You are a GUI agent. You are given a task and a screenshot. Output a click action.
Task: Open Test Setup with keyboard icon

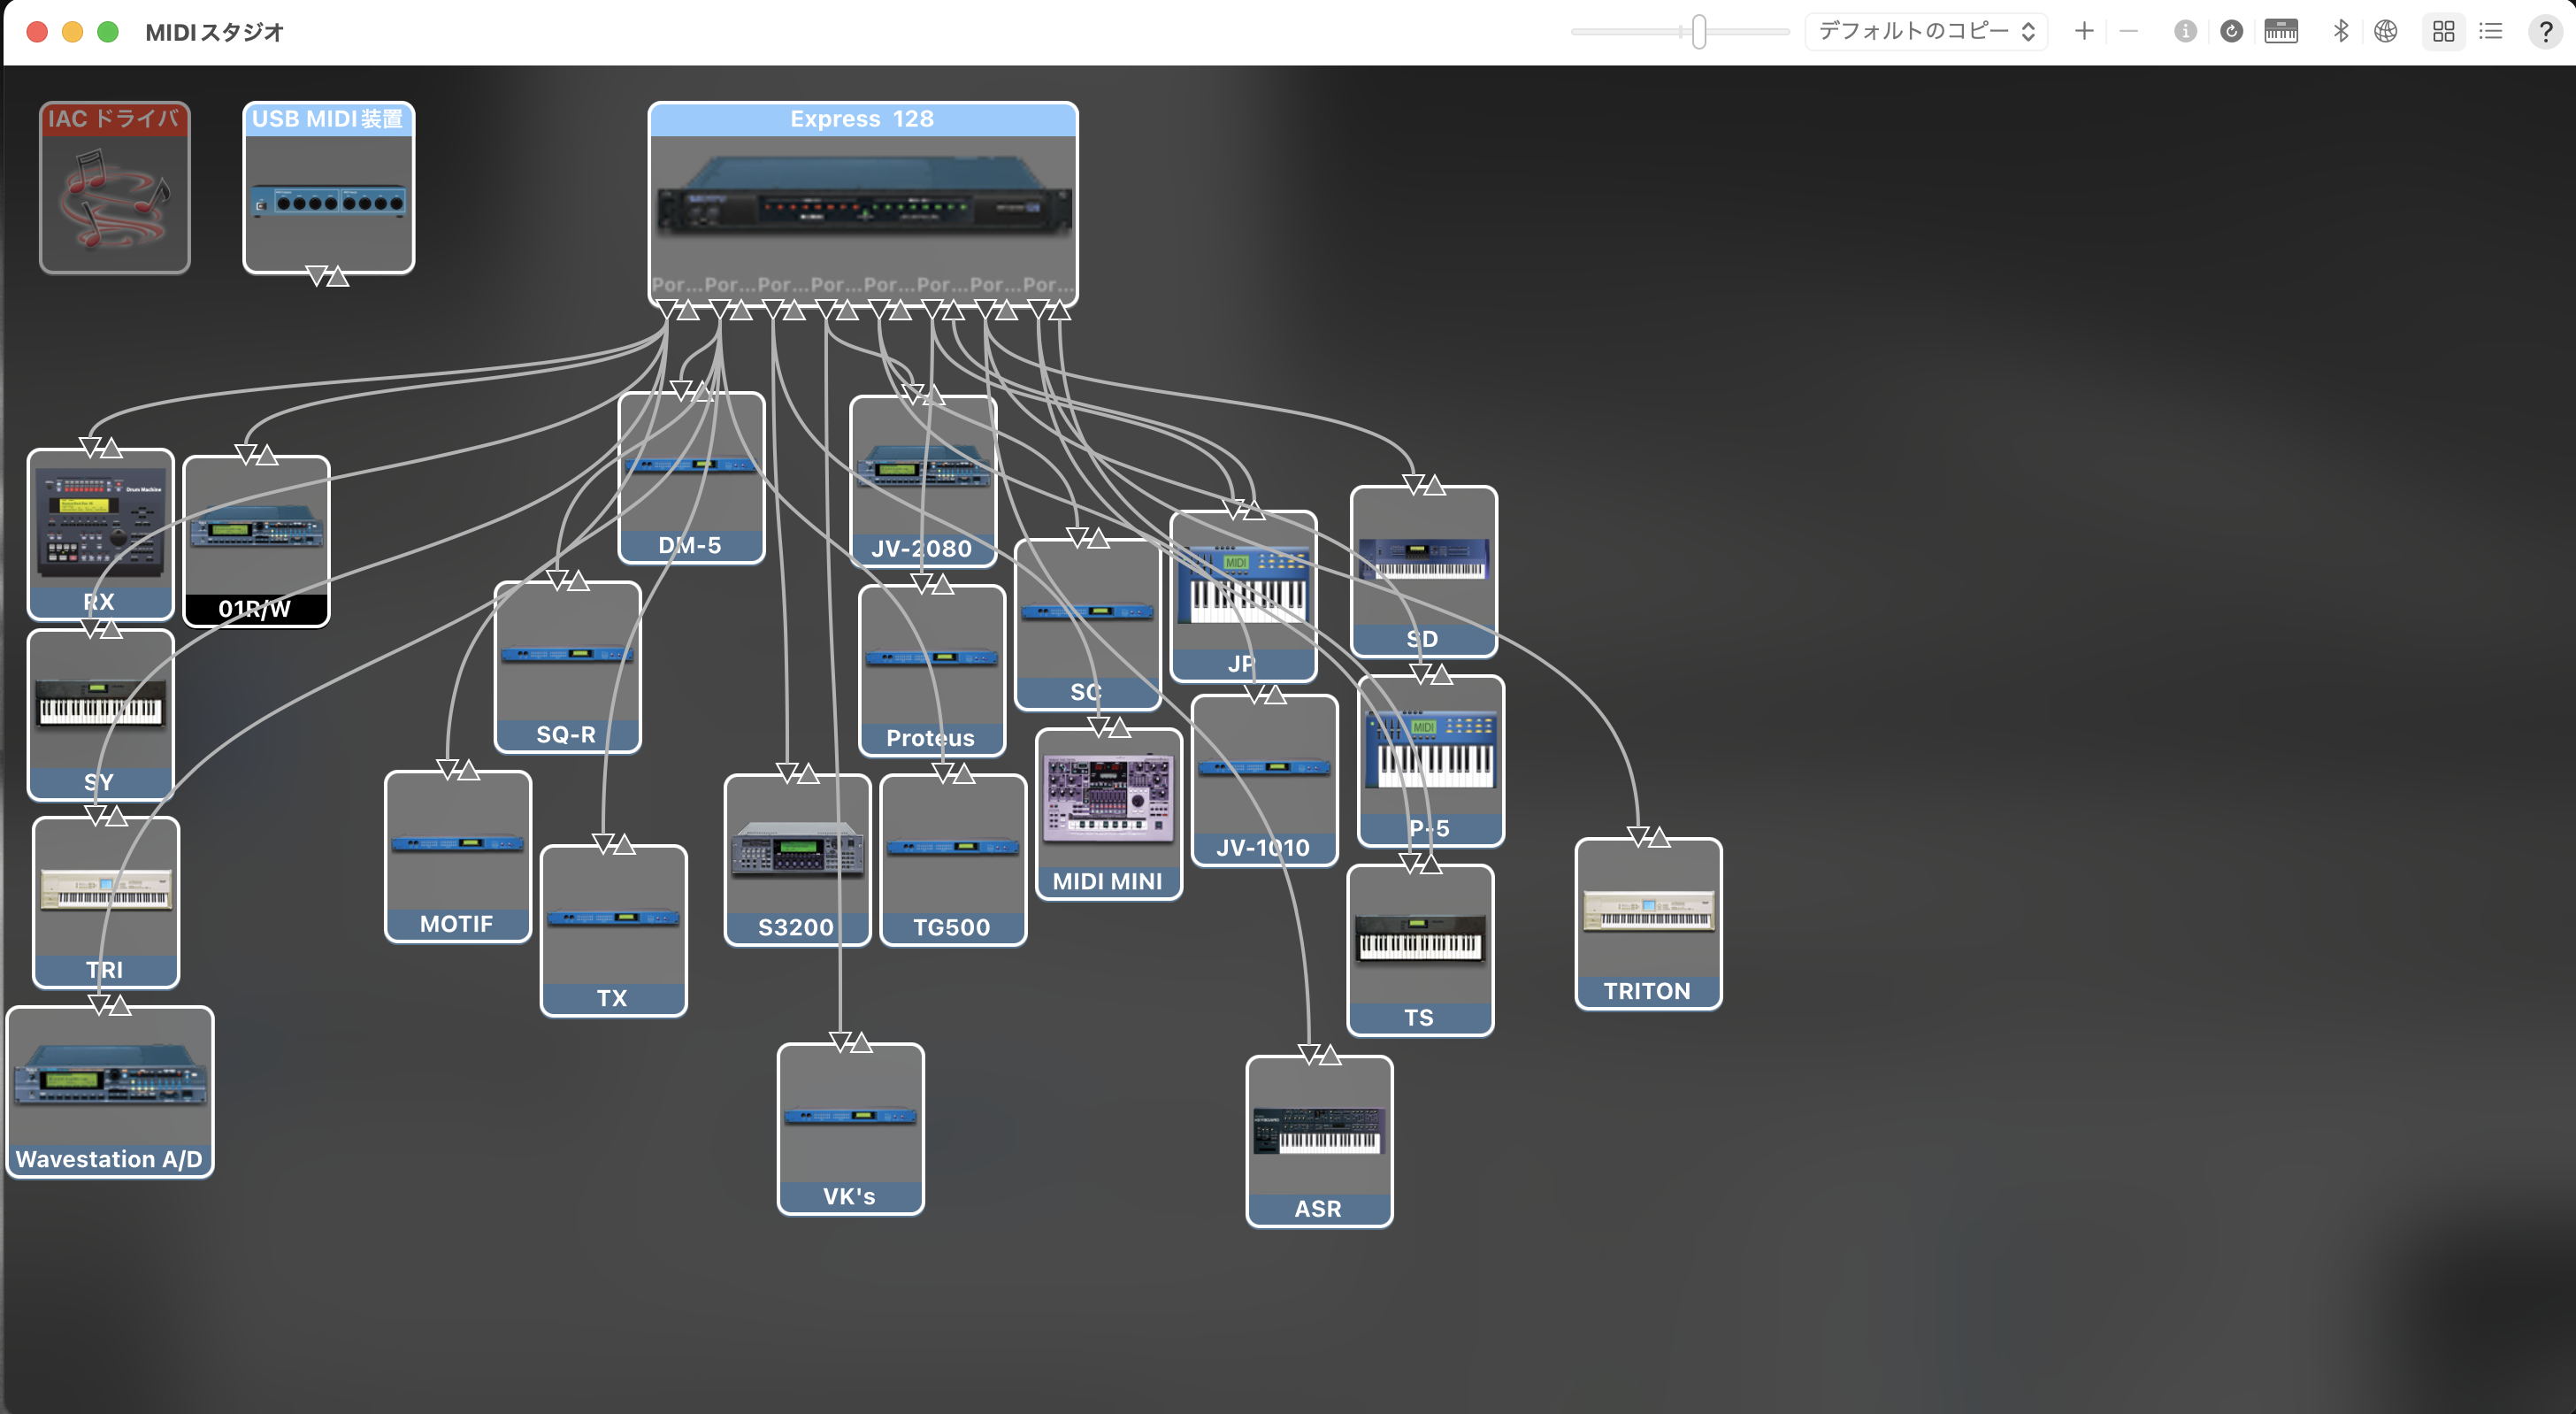click(2281, 32)
